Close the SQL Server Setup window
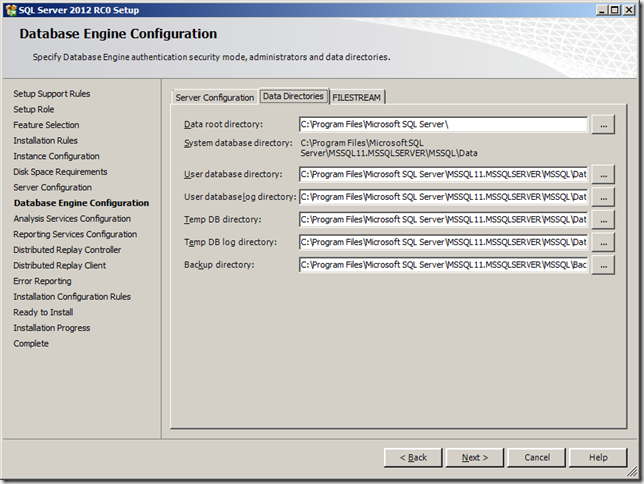The height and width of the screenshot is (484, 644). pos(629,10)
